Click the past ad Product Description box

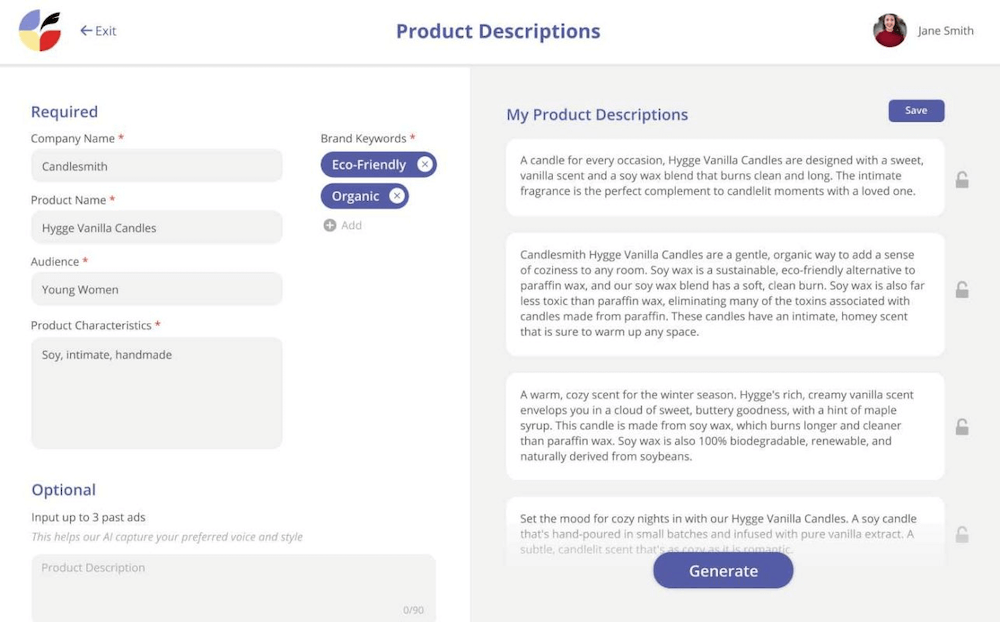pos(233,587)
